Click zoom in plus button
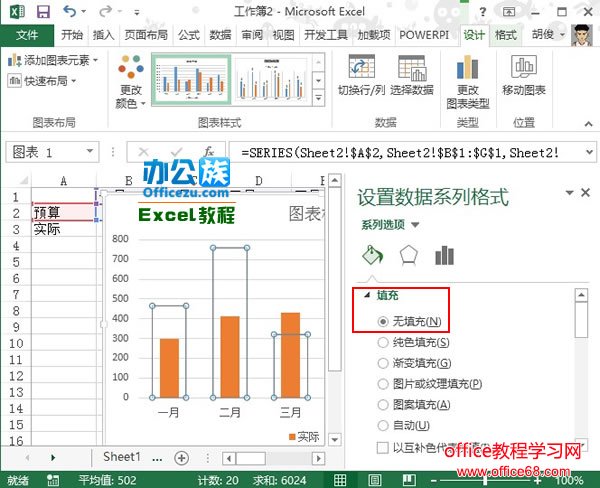 pyautogui.click(x=538, y=480)
